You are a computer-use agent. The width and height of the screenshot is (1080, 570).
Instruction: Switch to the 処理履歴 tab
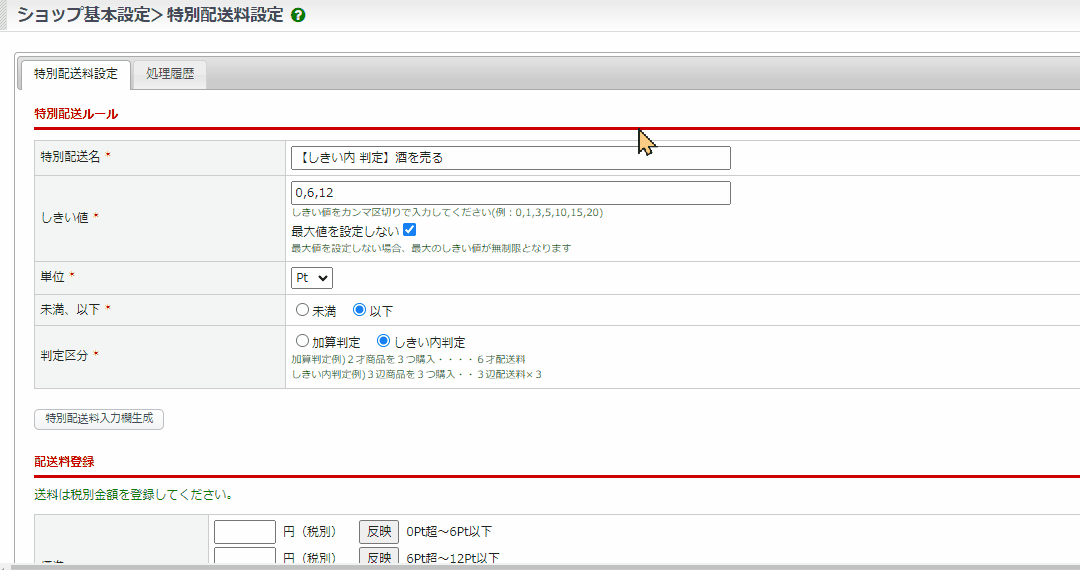[169, 74]
